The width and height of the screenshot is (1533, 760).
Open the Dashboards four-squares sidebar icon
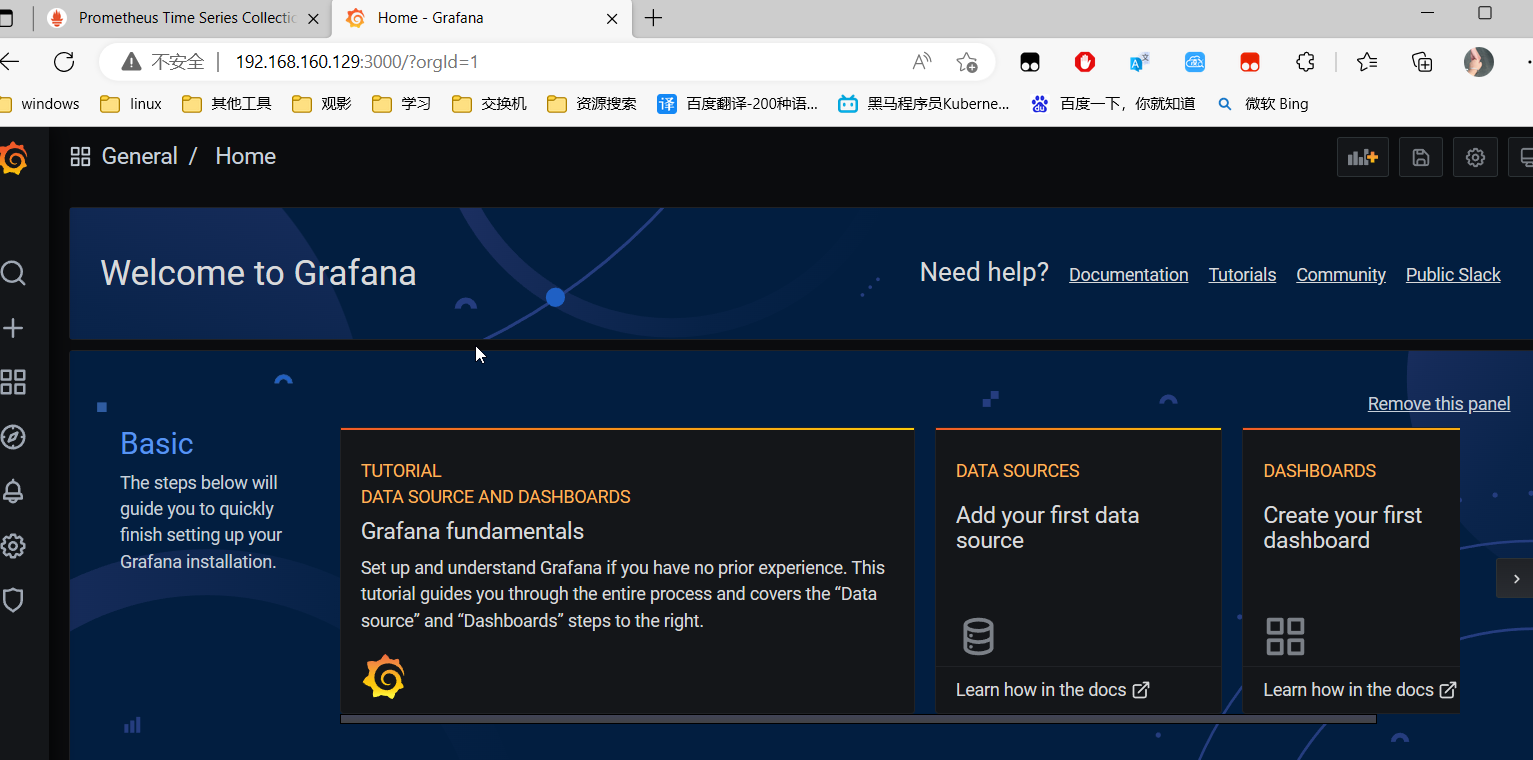13,382
